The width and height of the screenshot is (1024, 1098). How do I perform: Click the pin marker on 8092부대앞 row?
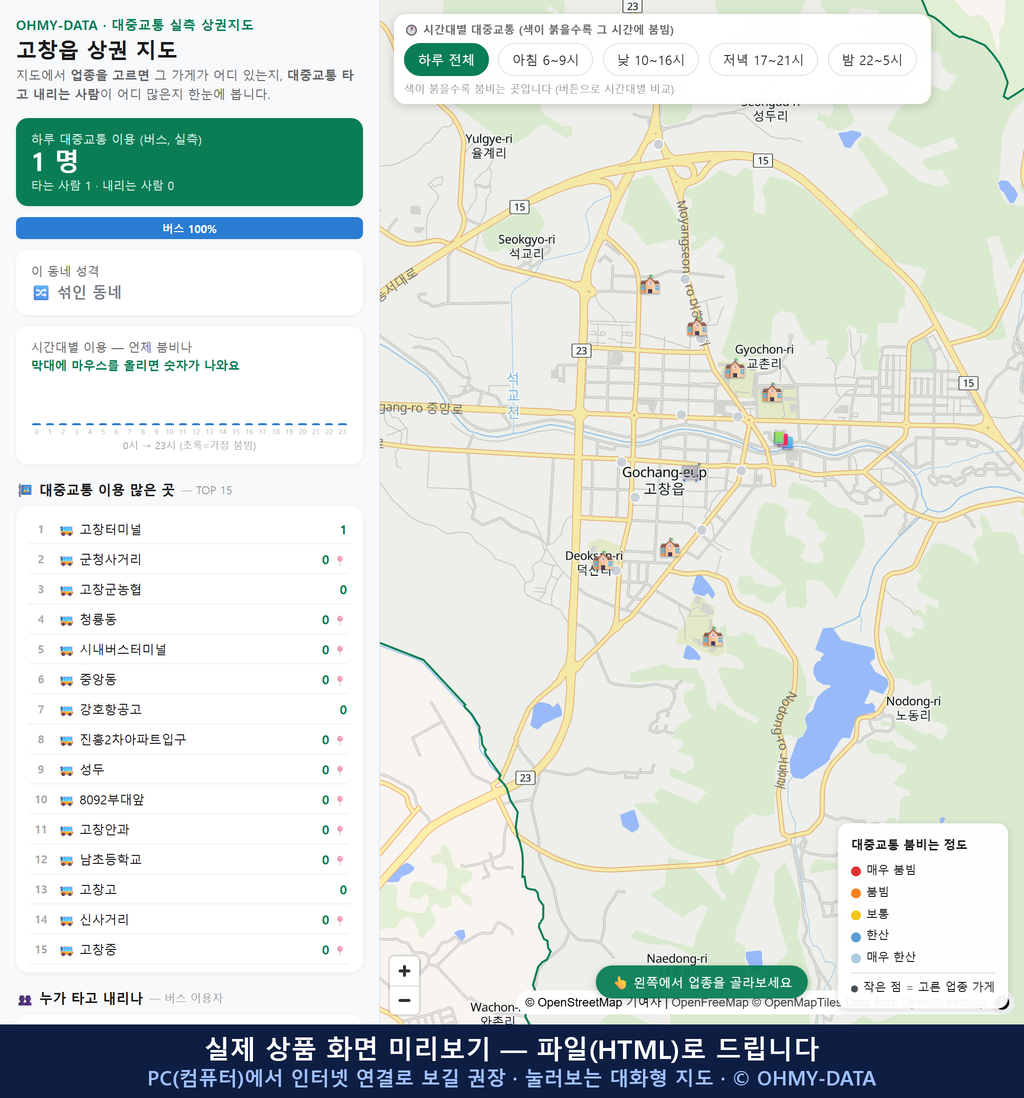(x=340, y=800)
